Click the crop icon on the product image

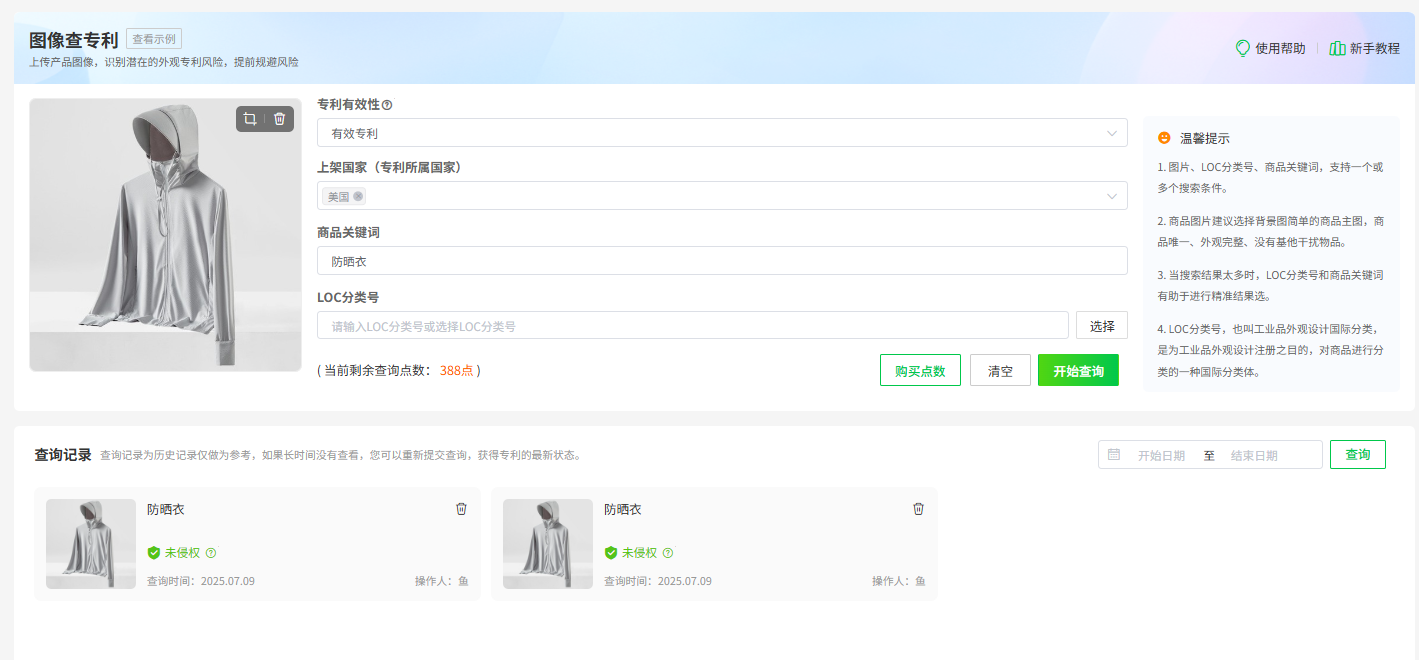coord(250,119)
